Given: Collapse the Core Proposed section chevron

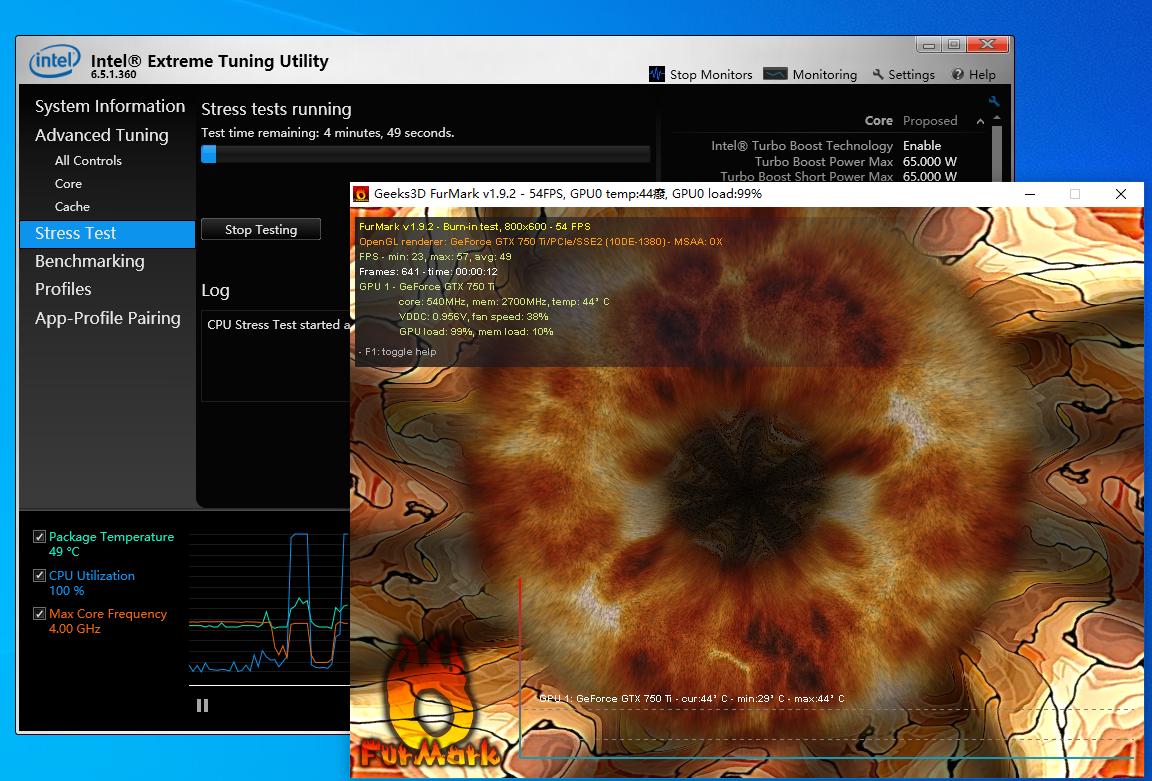Looking at the screenshot, I should pos(980,121).
